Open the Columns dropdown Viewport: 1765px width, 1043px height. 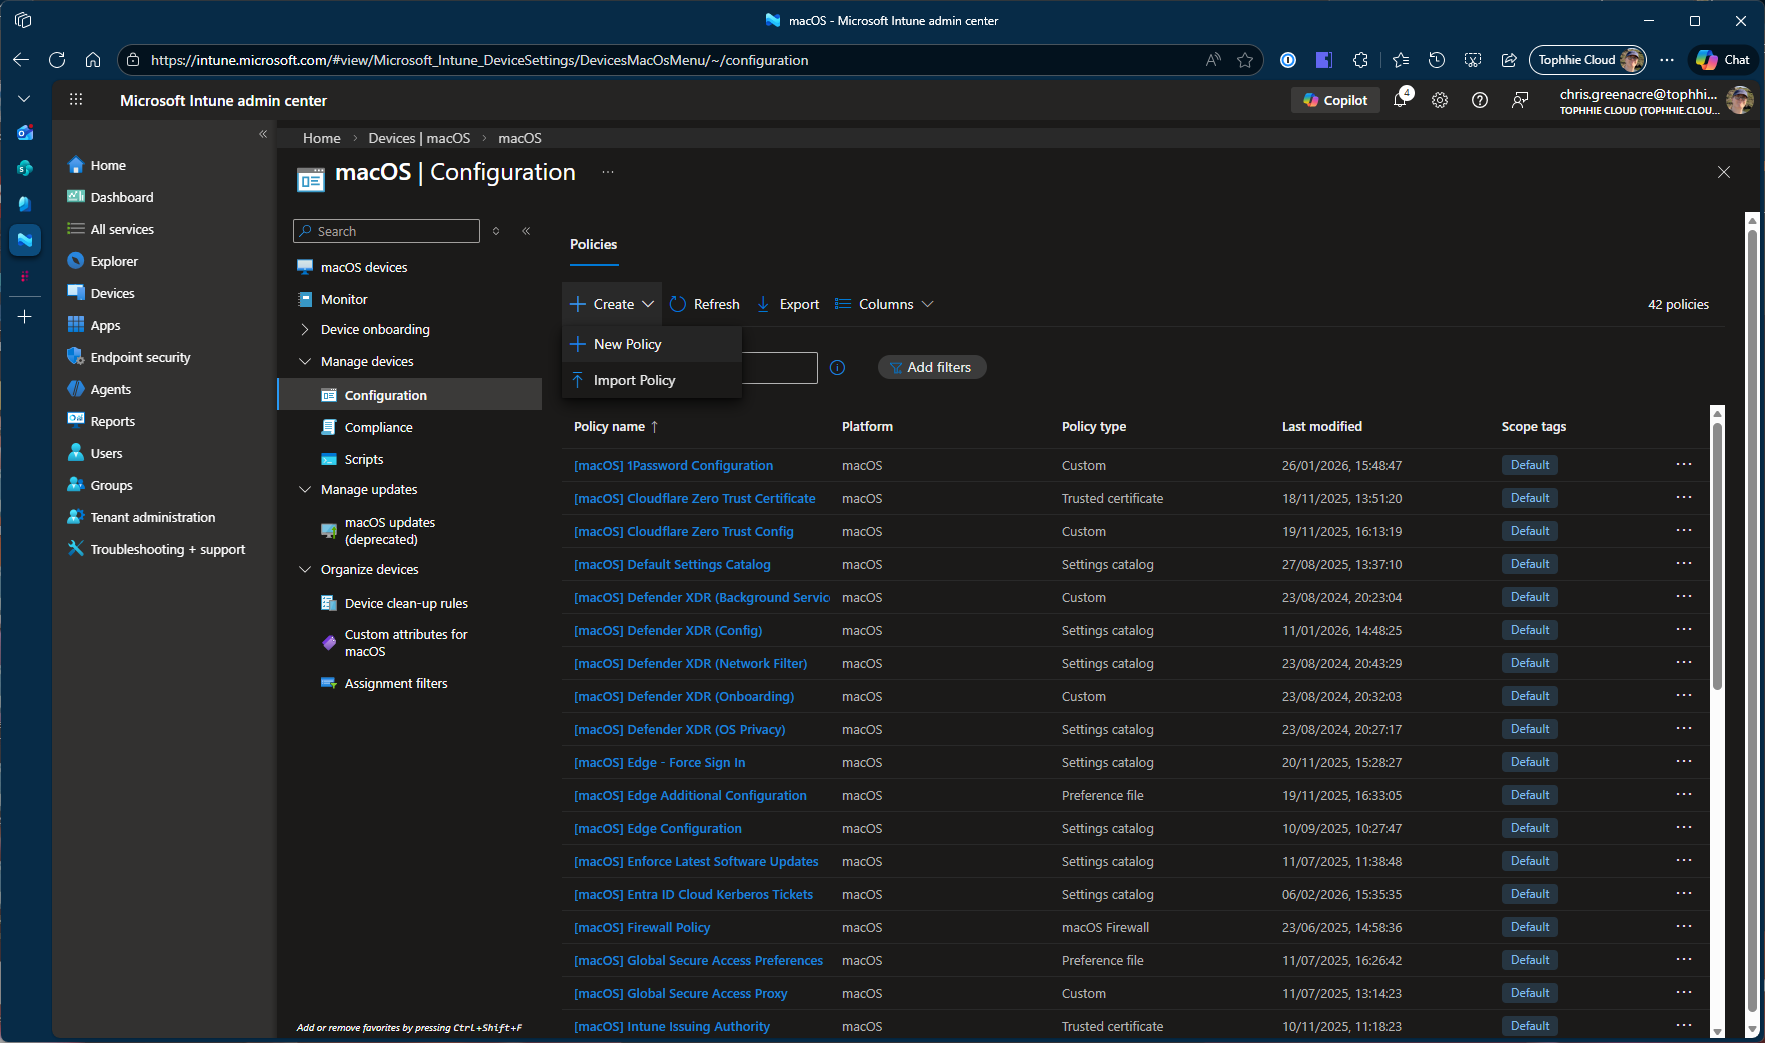click(885, 304)
